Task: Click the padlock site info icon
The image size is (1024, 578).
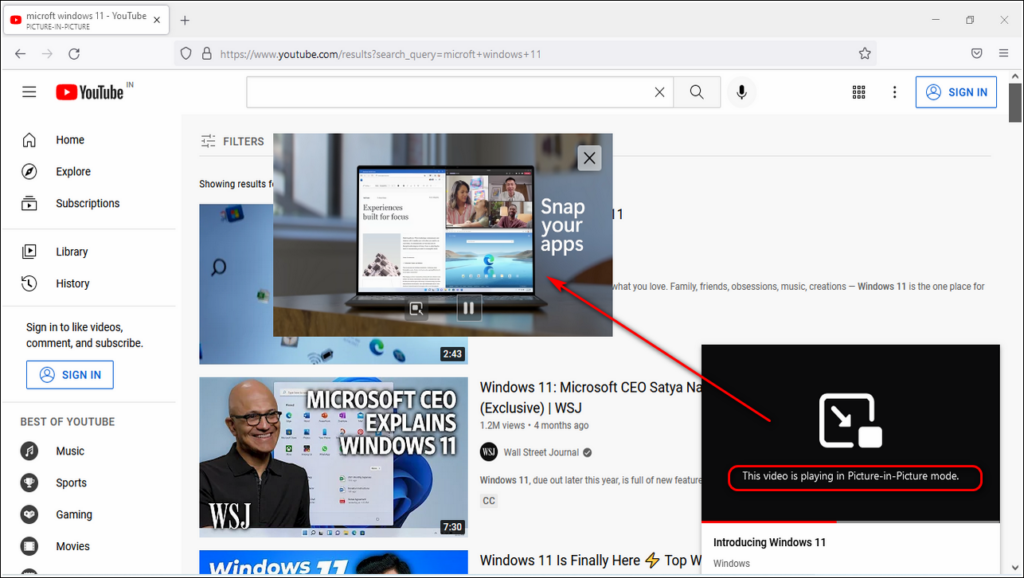Action: click(206, 54)
